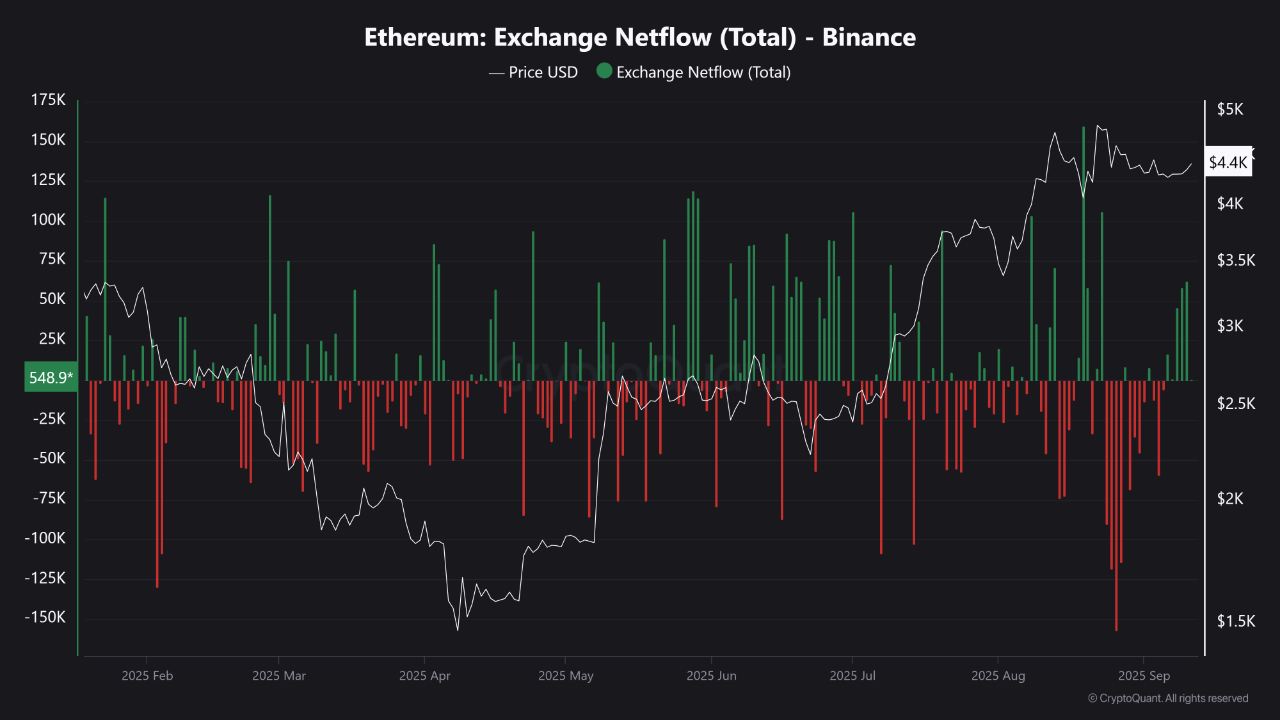1280x720 pixels.
Task: Select the 2025 May axis label
Action: point(566,676)
